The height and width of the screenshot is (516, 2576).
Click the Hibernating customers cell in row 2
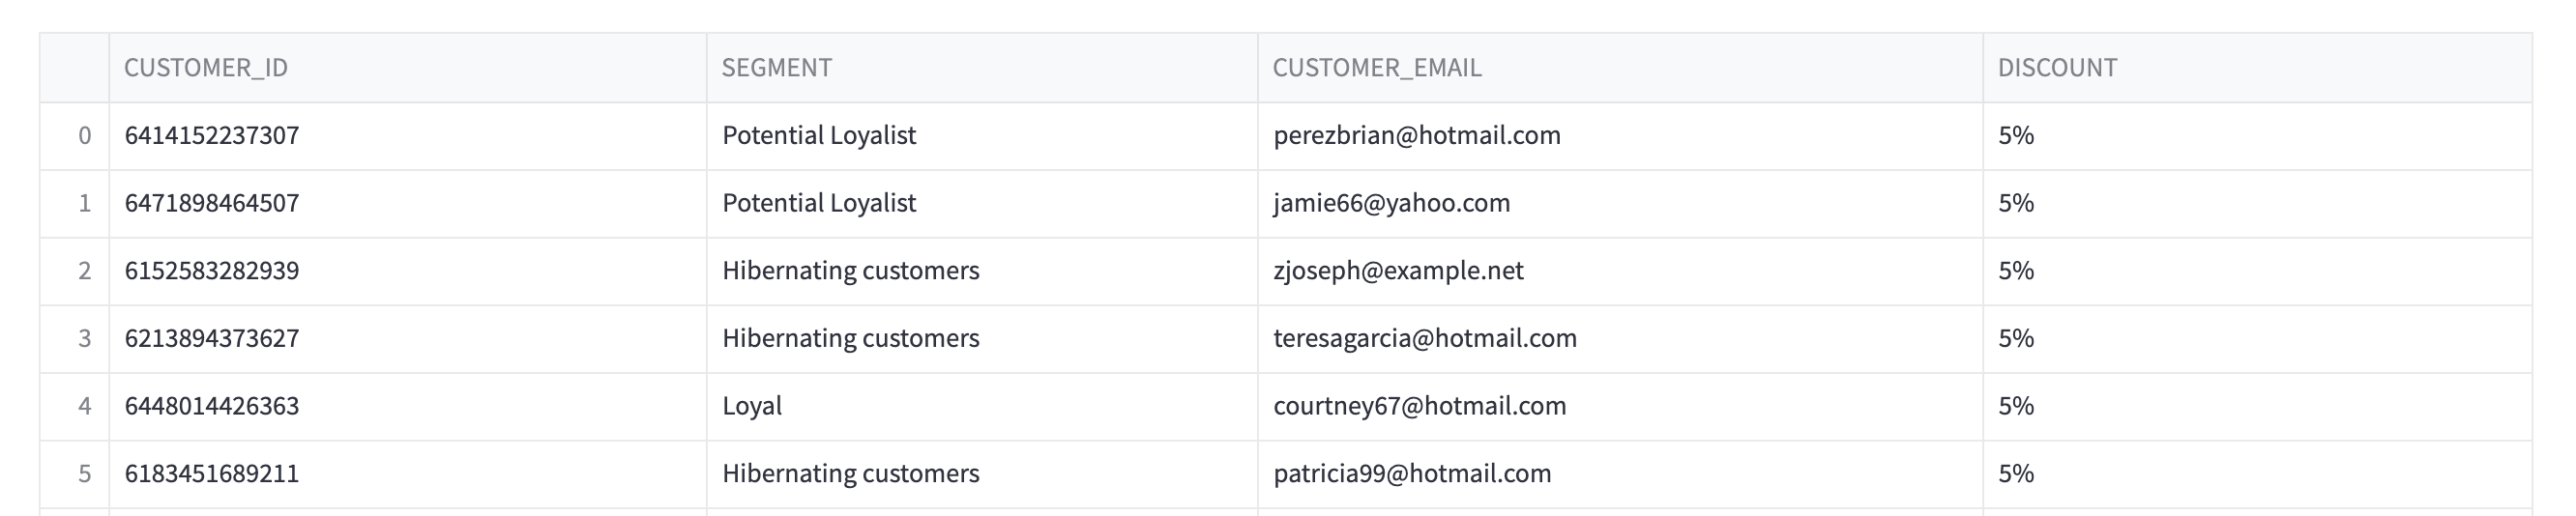(982, 271)
